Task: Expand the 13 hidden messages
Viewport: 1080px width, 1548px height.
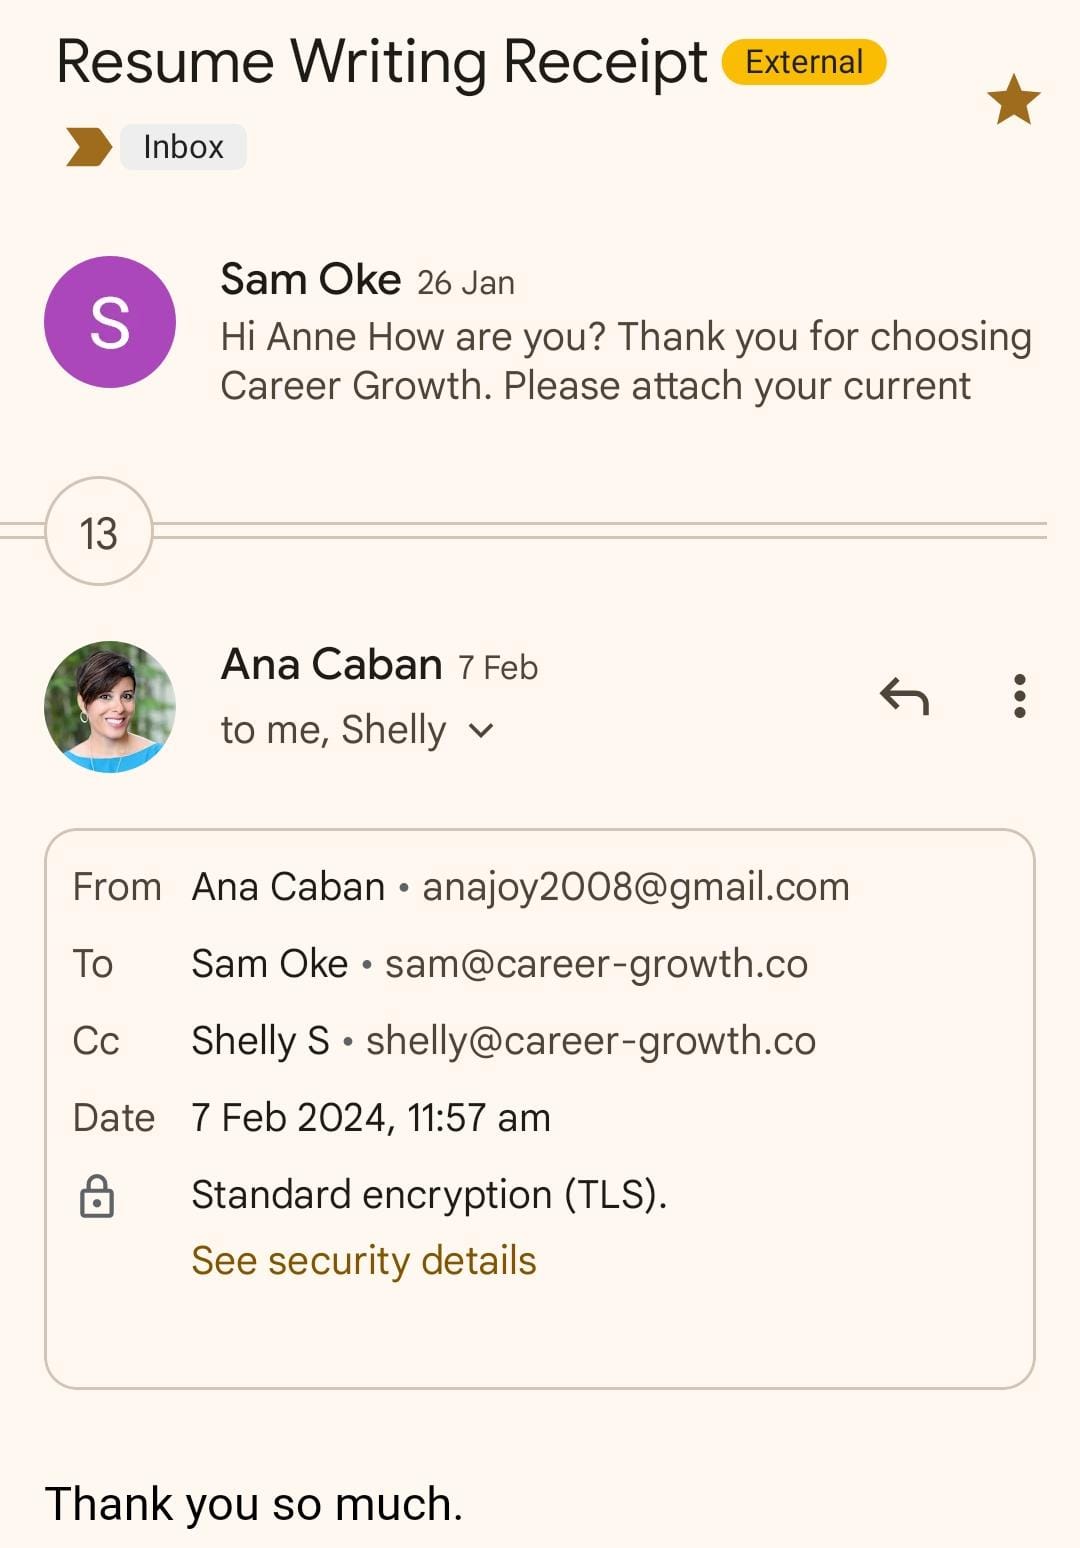Action: coord(99,533)
